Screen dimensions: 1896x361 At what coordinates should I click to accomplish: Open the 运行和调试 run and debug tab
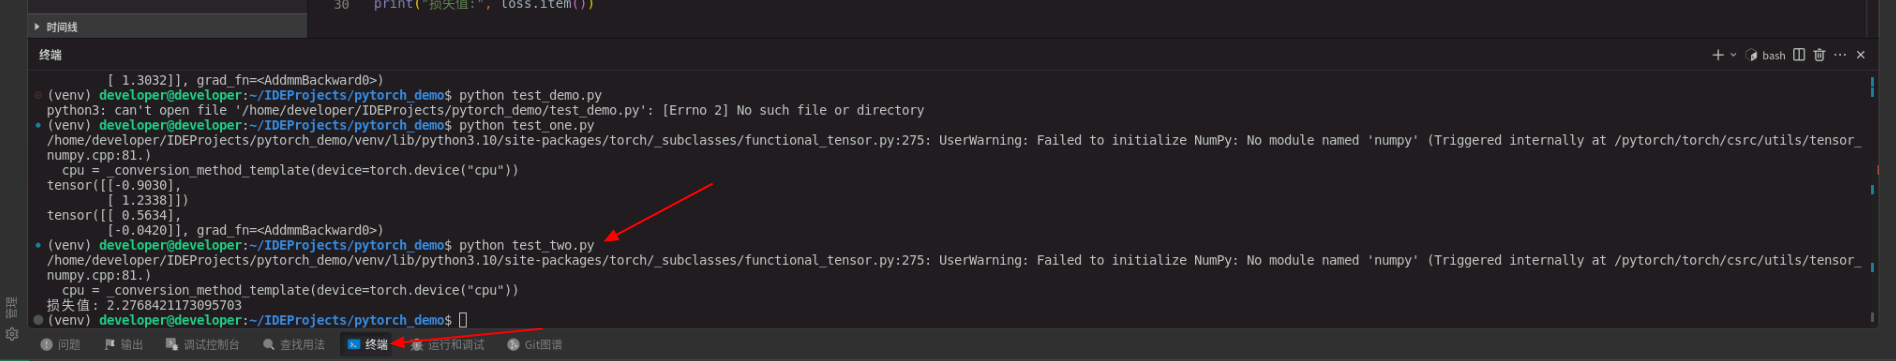(x=448, y=345)
